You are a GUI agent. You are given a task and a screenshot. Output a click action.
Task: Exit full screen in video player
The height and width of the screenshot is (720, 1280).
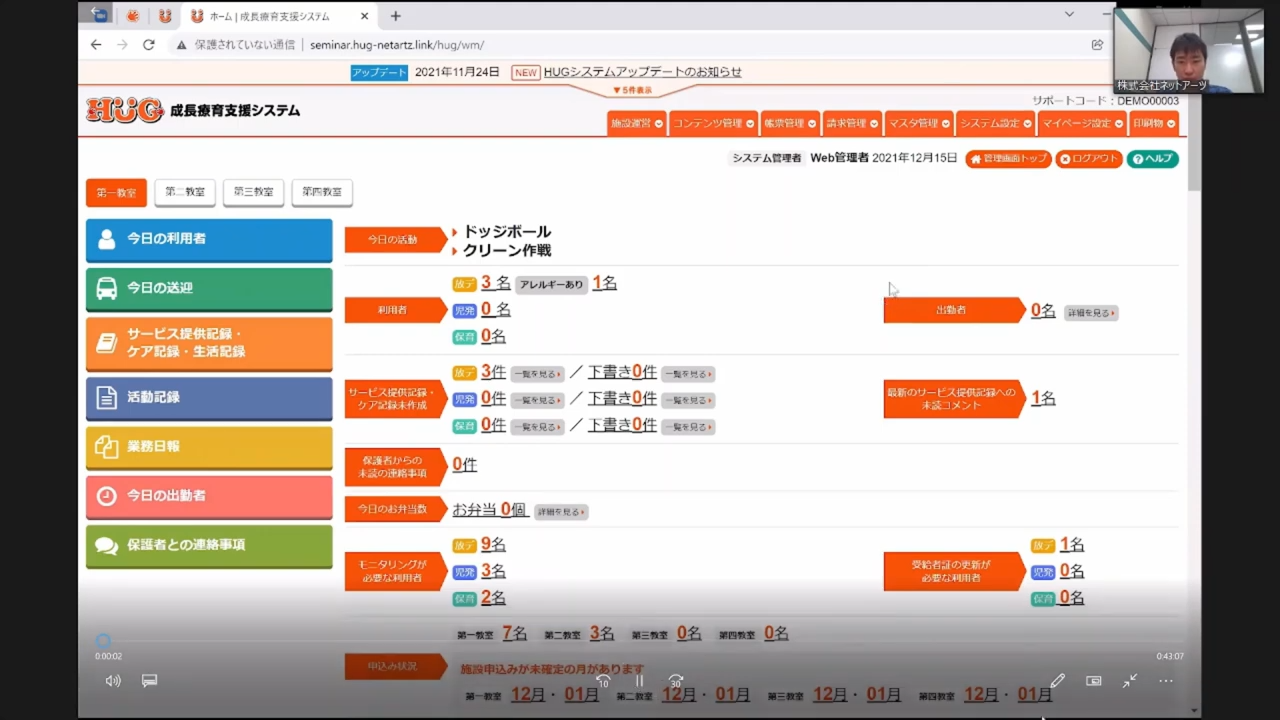coord(1130,681)
